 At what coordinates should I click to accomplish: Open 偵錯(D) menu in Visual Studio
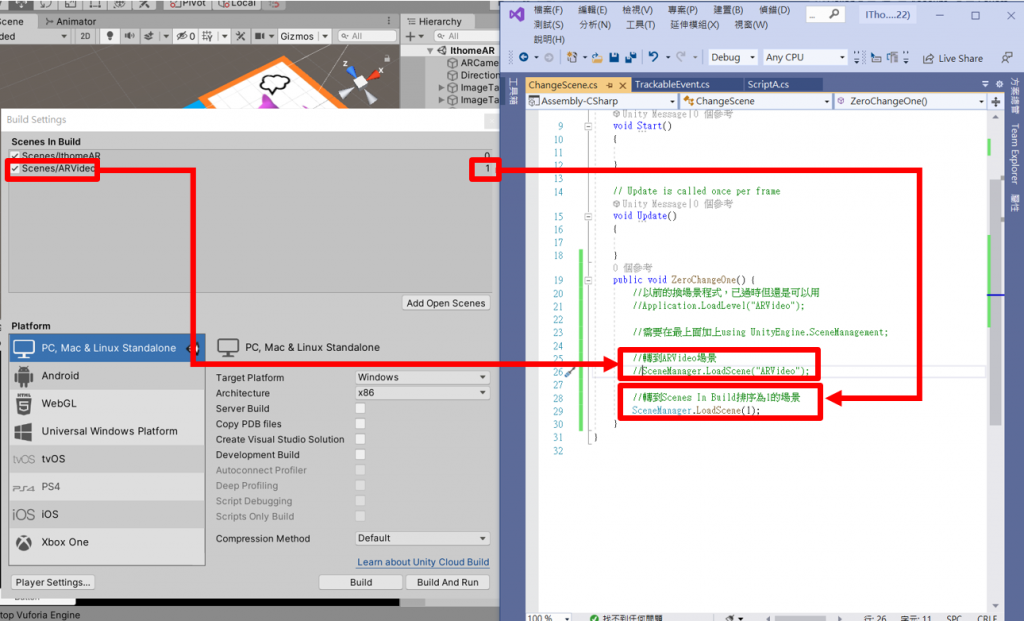[774, 10]
